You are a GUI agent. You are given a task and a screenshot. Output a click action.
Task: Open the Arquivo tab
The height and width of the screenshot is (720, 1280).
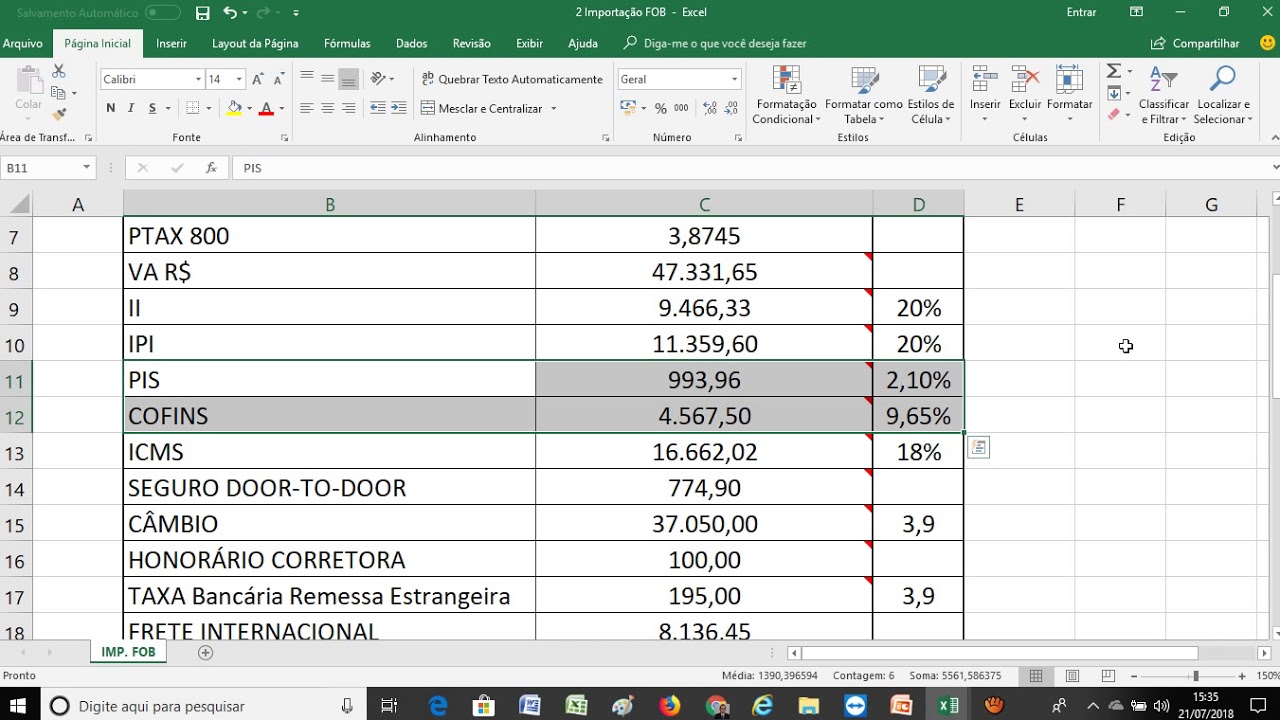23,44
